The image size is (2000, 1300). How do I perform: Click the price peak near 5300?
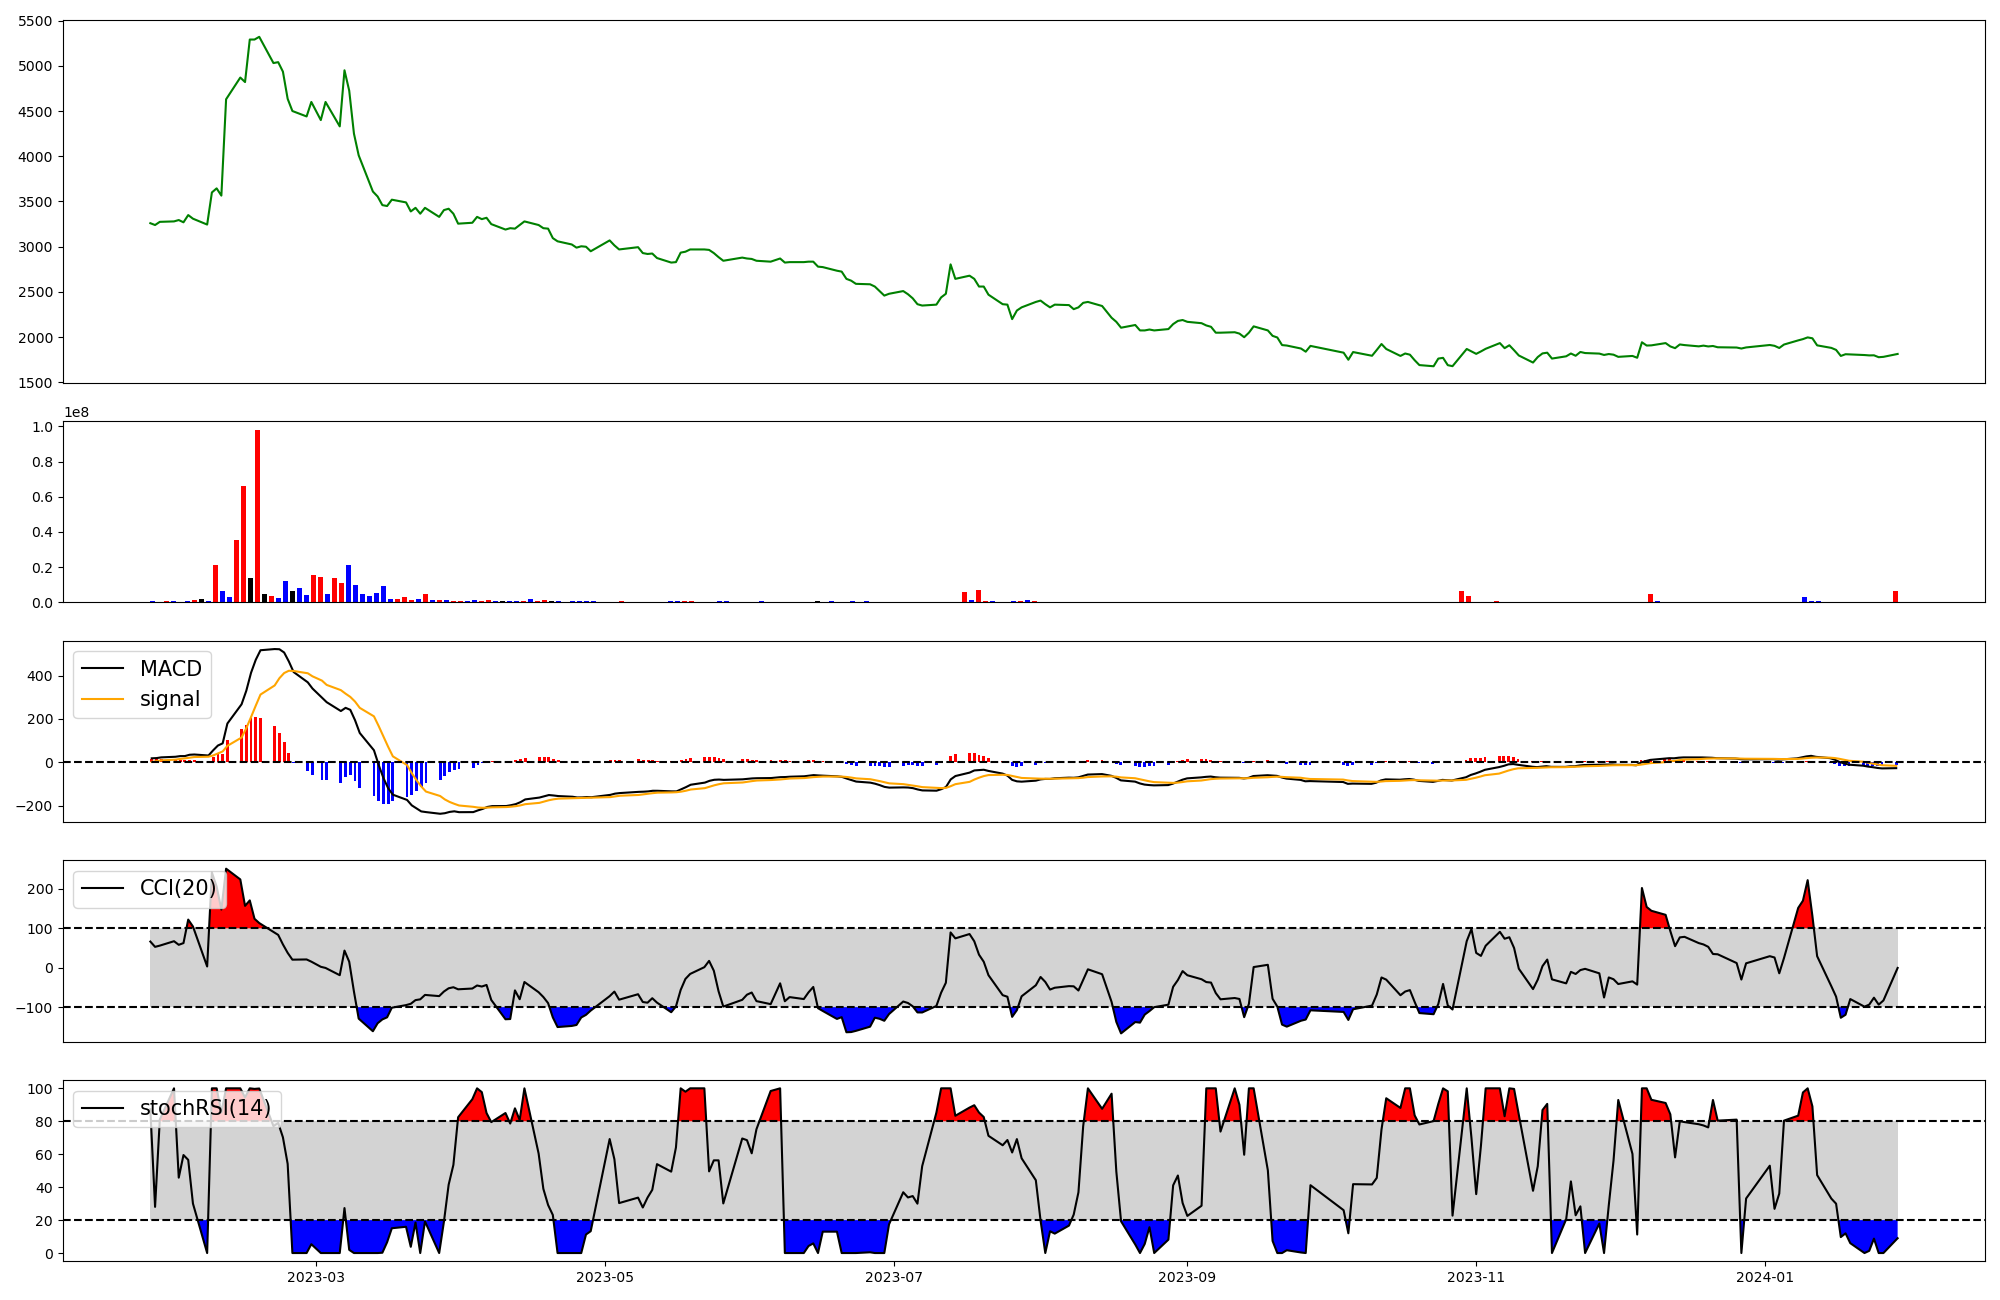[x=259, y=38]
